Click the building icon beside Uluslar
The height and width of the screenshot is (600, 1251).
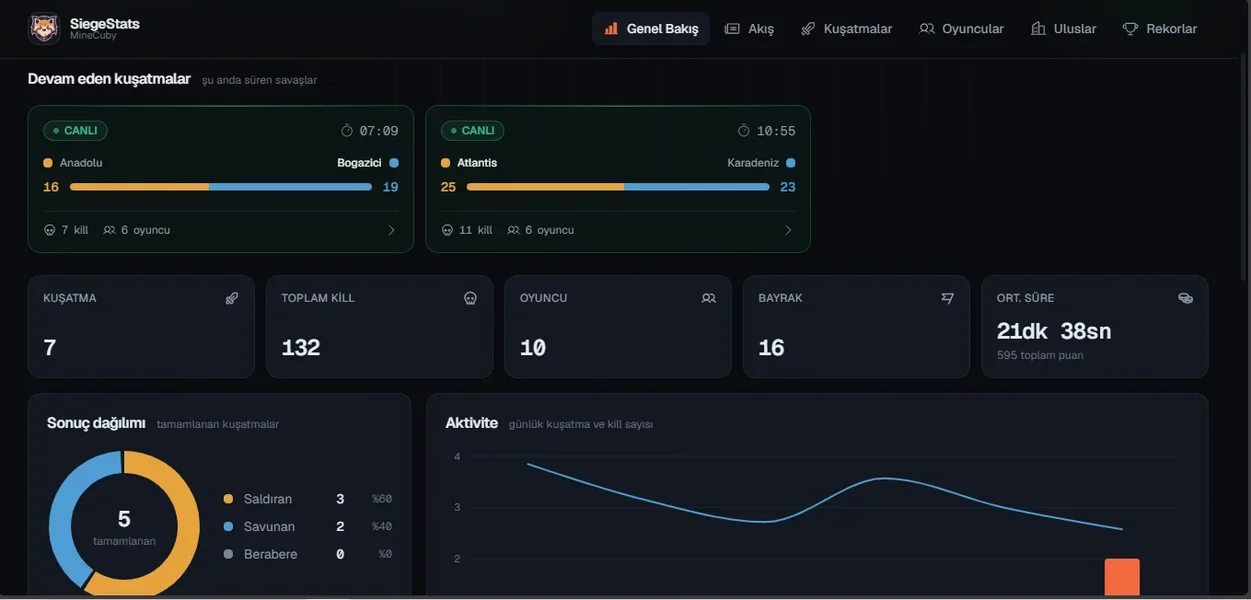coord(1038,29)
